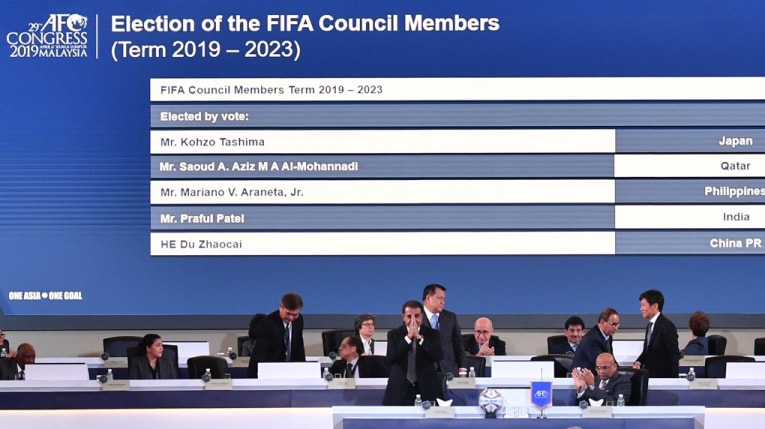Screen dimensions: 765x429
Task: Click the football on the front table
Action: point(490,401)
